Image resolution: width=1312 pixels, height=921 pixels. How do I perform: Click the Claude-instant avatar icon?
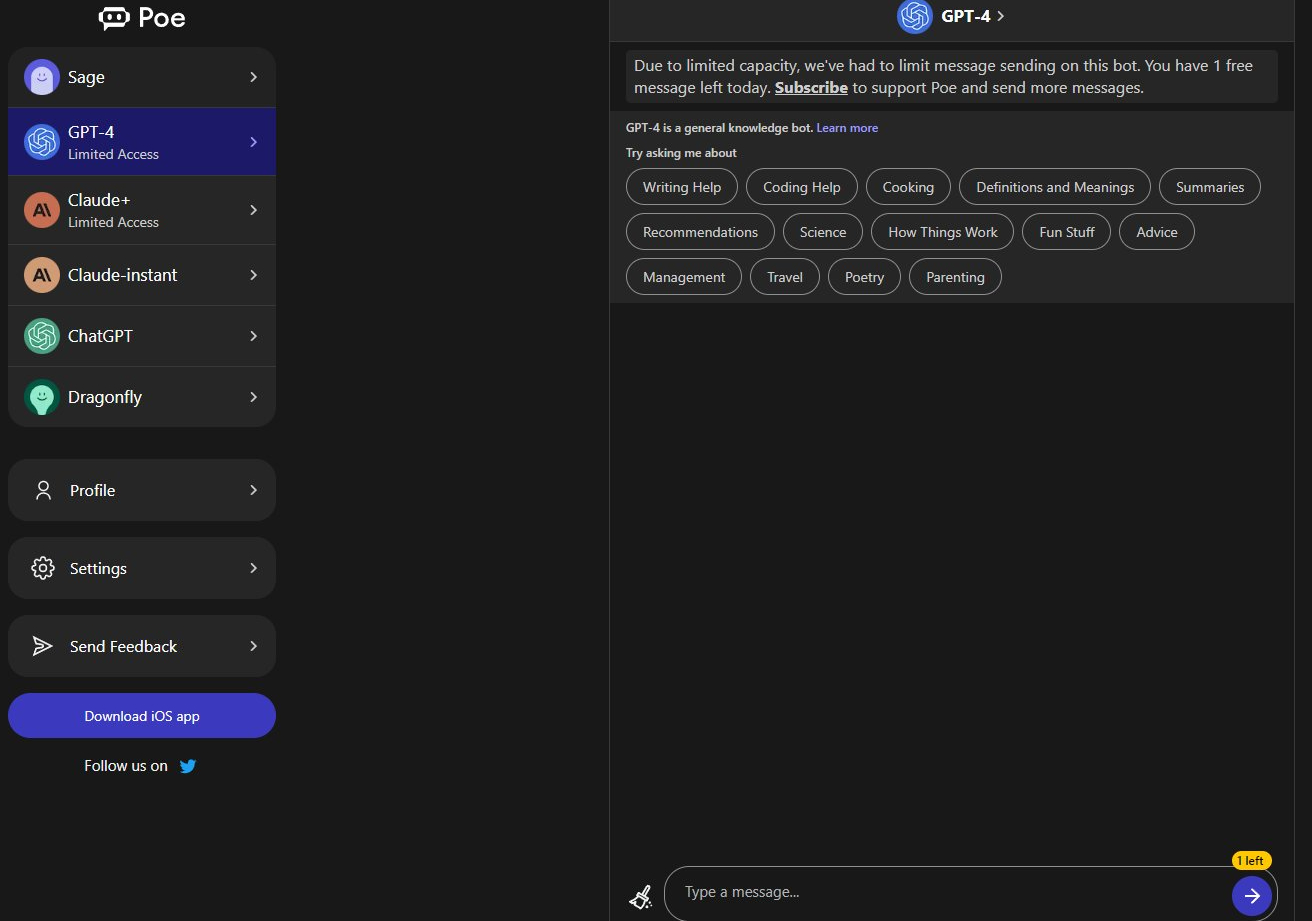click(x=42, y=275)
